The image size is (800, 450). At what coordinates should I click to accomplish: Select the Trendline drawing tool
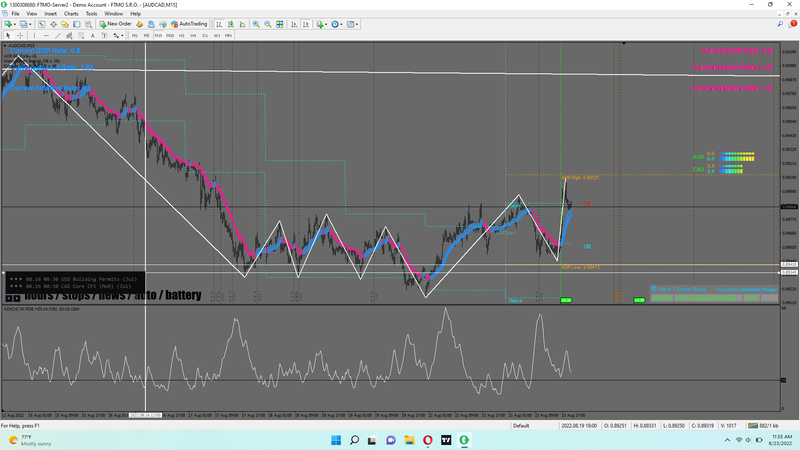[x=58, y=35]
